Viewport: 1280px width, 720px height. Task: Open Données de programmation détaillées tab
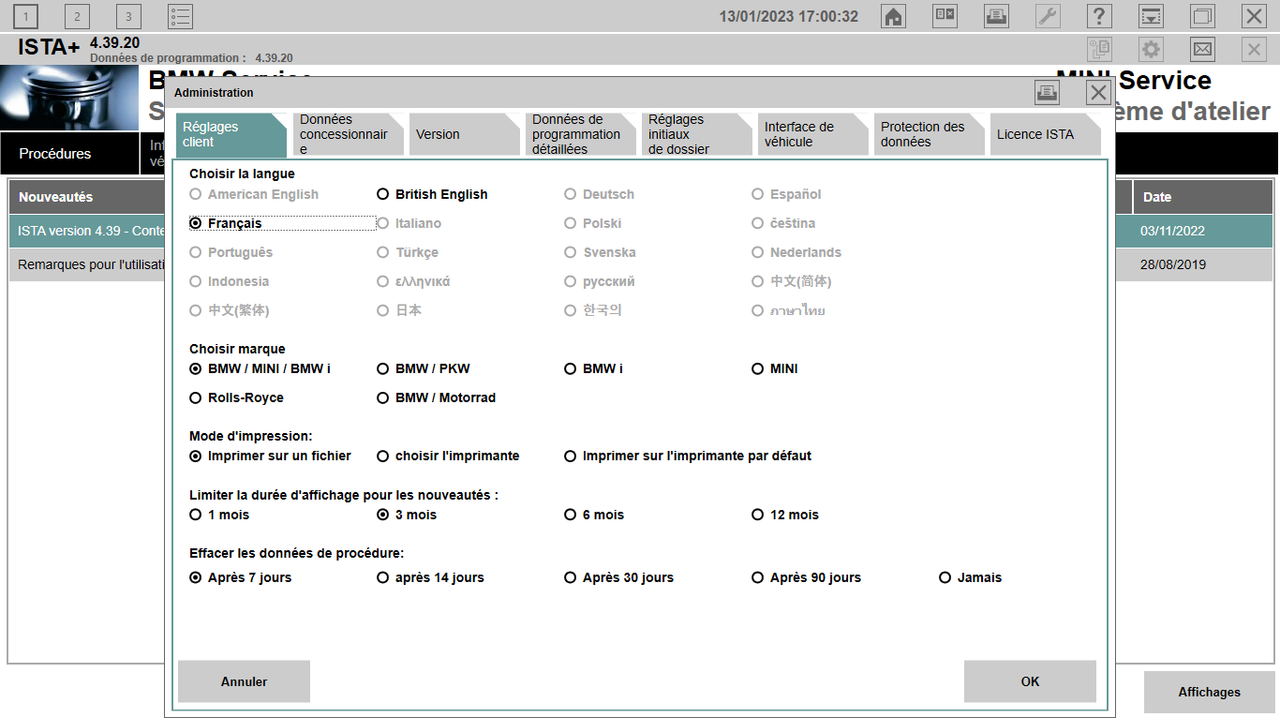coord(580,134)
